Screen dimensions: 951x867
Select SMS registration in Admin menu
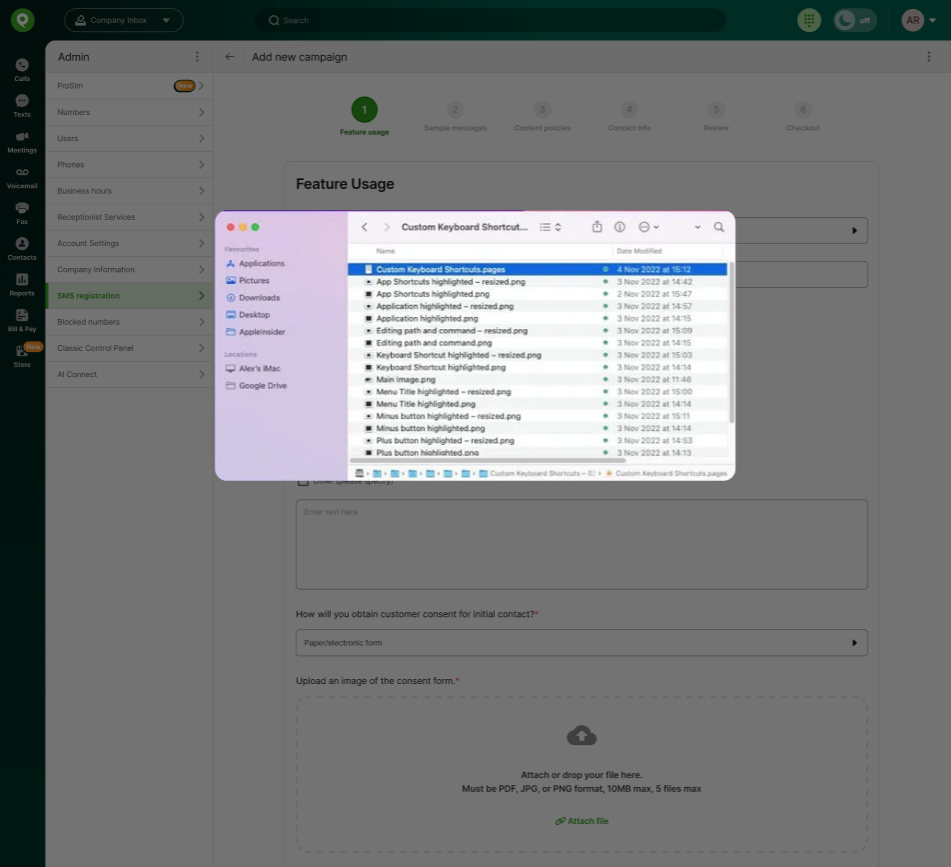coord(129,296)
